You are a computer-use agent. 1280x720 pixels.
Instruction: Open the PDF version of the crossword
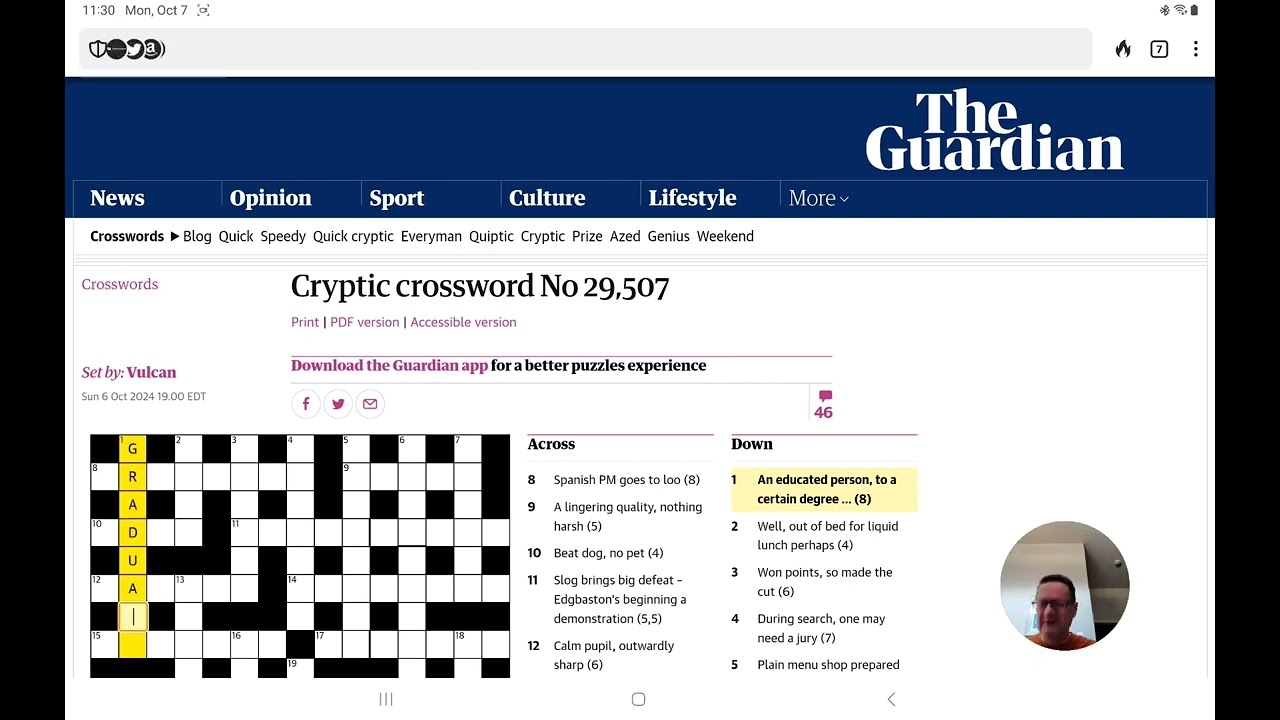pos(364,322)
